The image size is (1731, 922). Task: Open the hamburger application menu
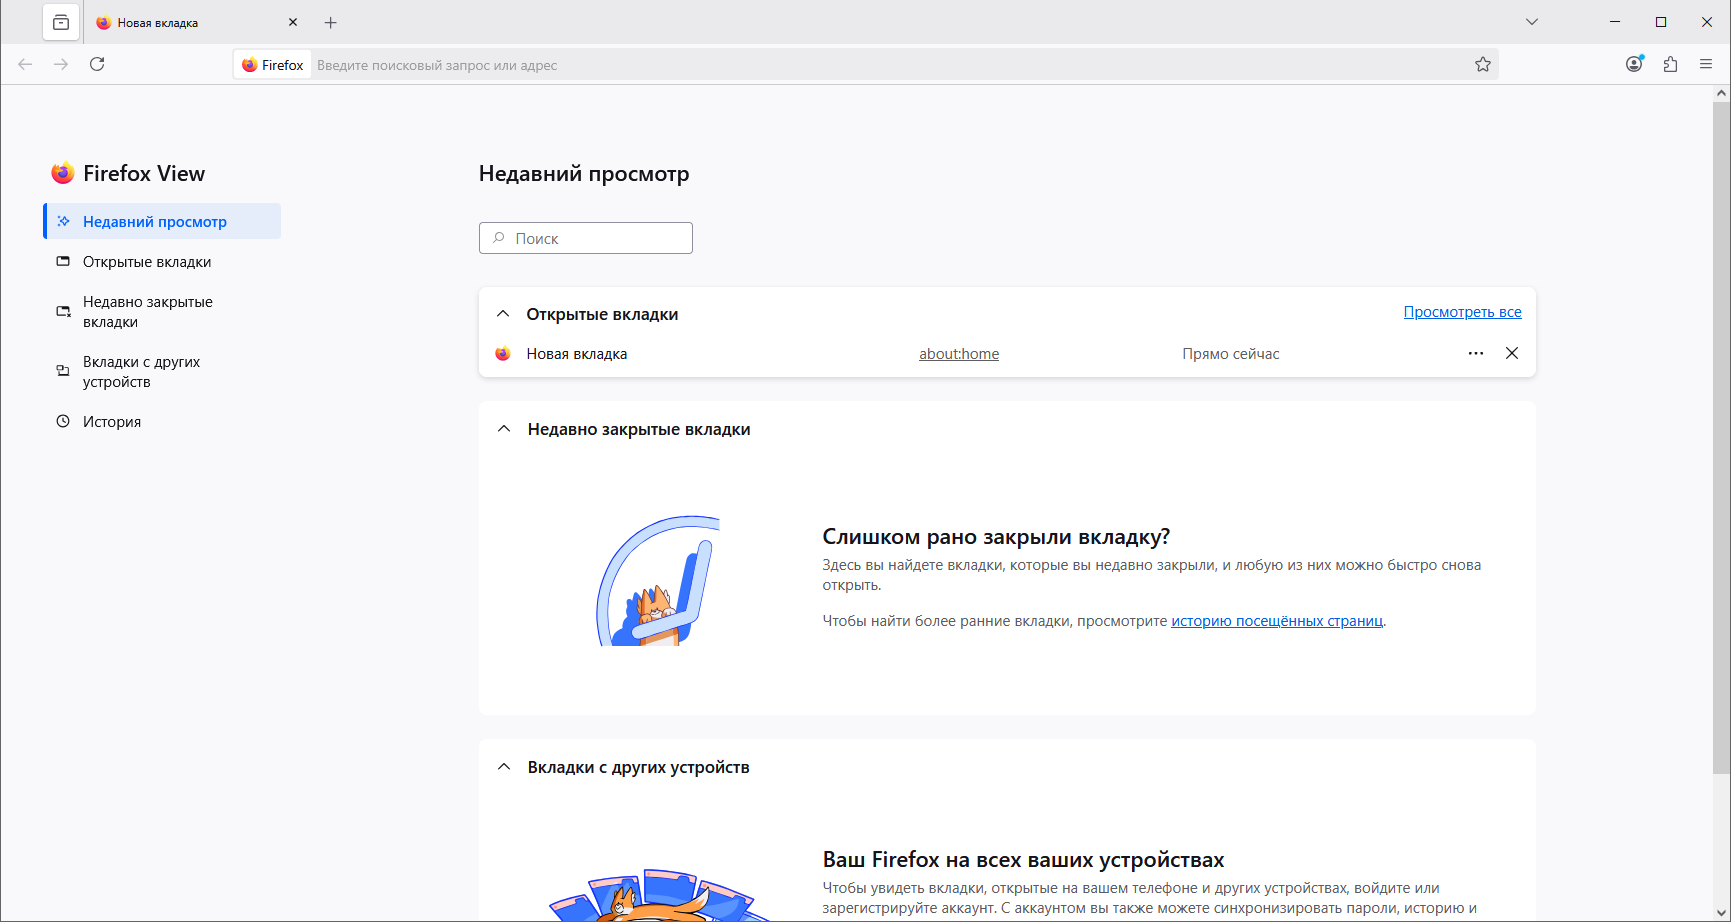tap(1706, 64)
